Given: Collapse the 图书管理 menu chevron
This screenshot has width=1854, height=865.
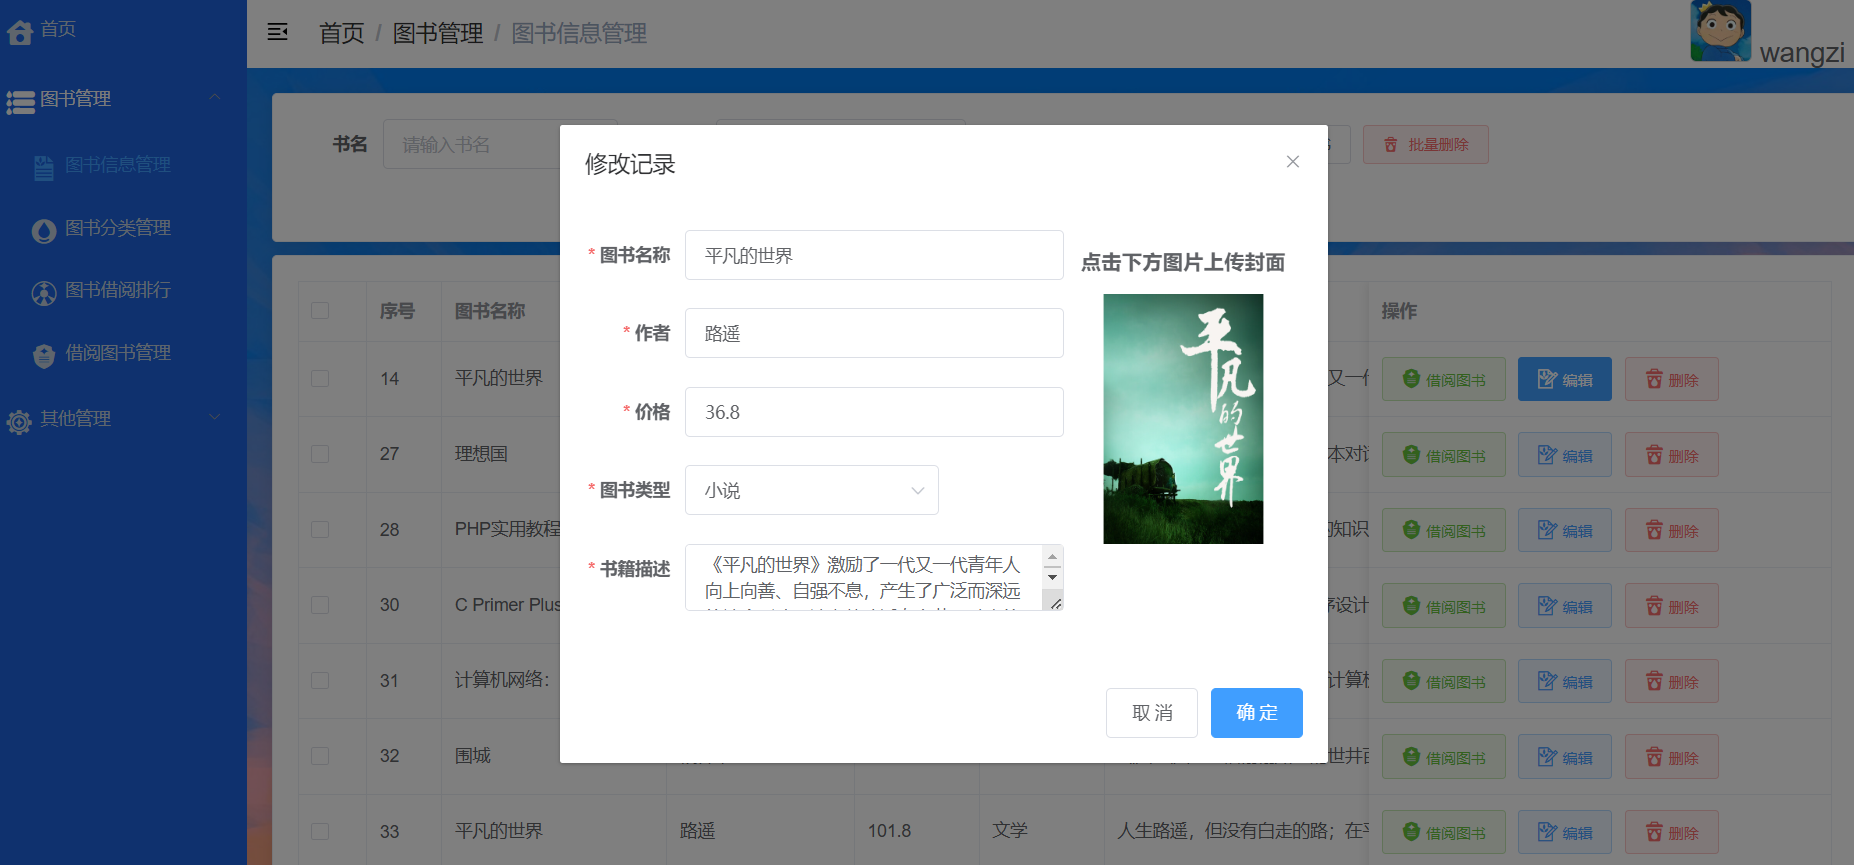Looking at the screenshot, I should tap(214, 97).
